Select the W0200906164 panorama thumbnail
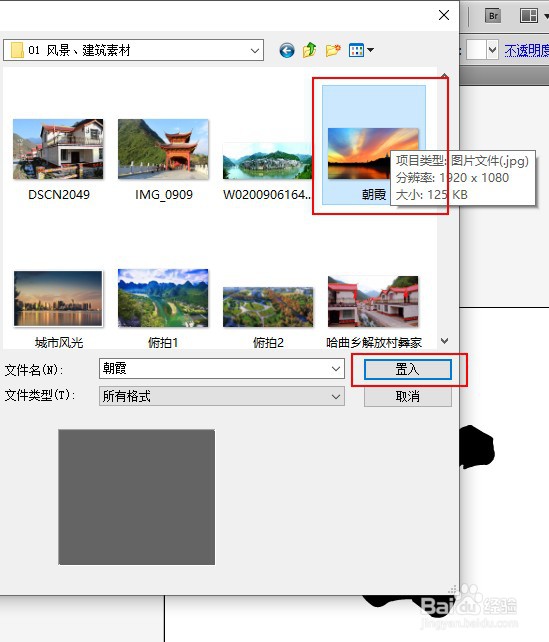Viewport: 549px width, 642px height. [267, 160]
